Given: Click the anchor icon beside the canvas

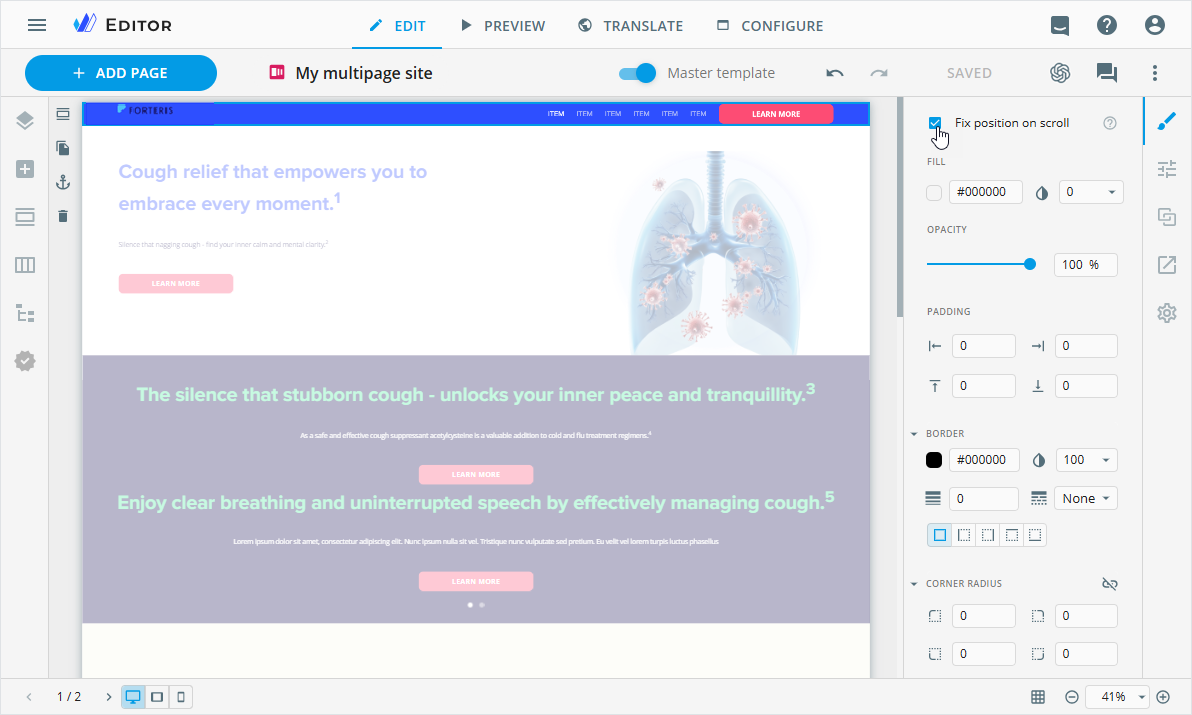Looking at the screenshot, I should tap(63, 182).
